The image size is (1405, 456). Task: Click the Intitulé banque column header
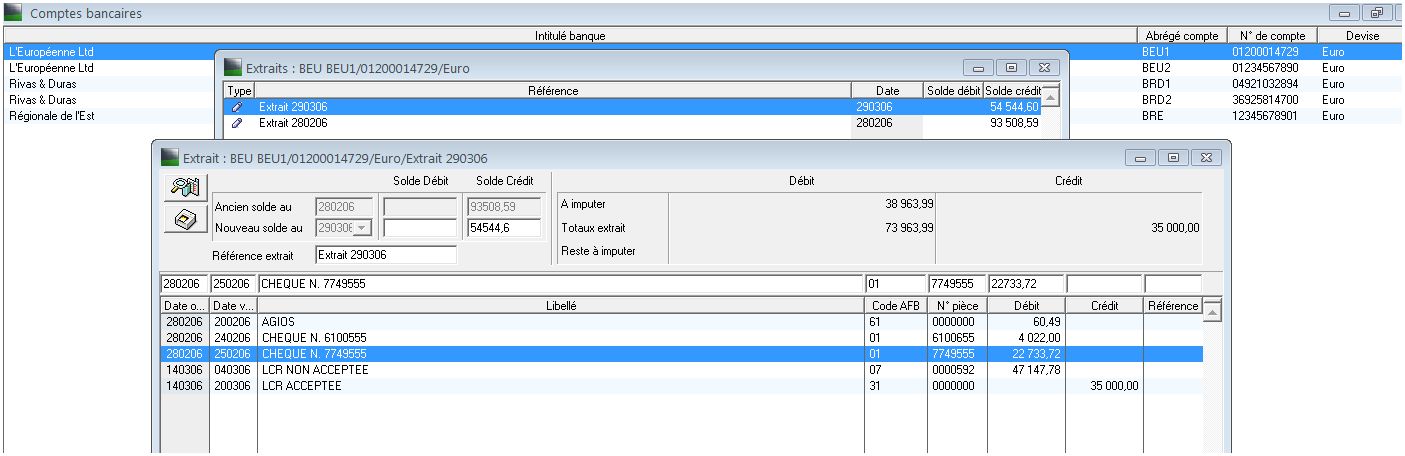pyautogui.click(x=570, y=36)
